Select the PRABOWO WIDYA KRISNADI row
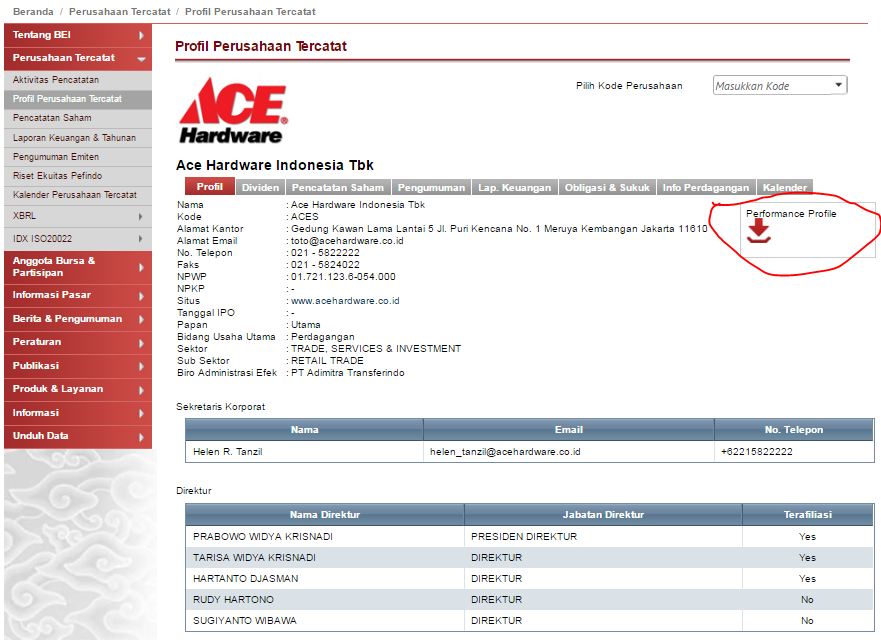The width and height of the screenshot is (881, 640). [x=530, y=537]
